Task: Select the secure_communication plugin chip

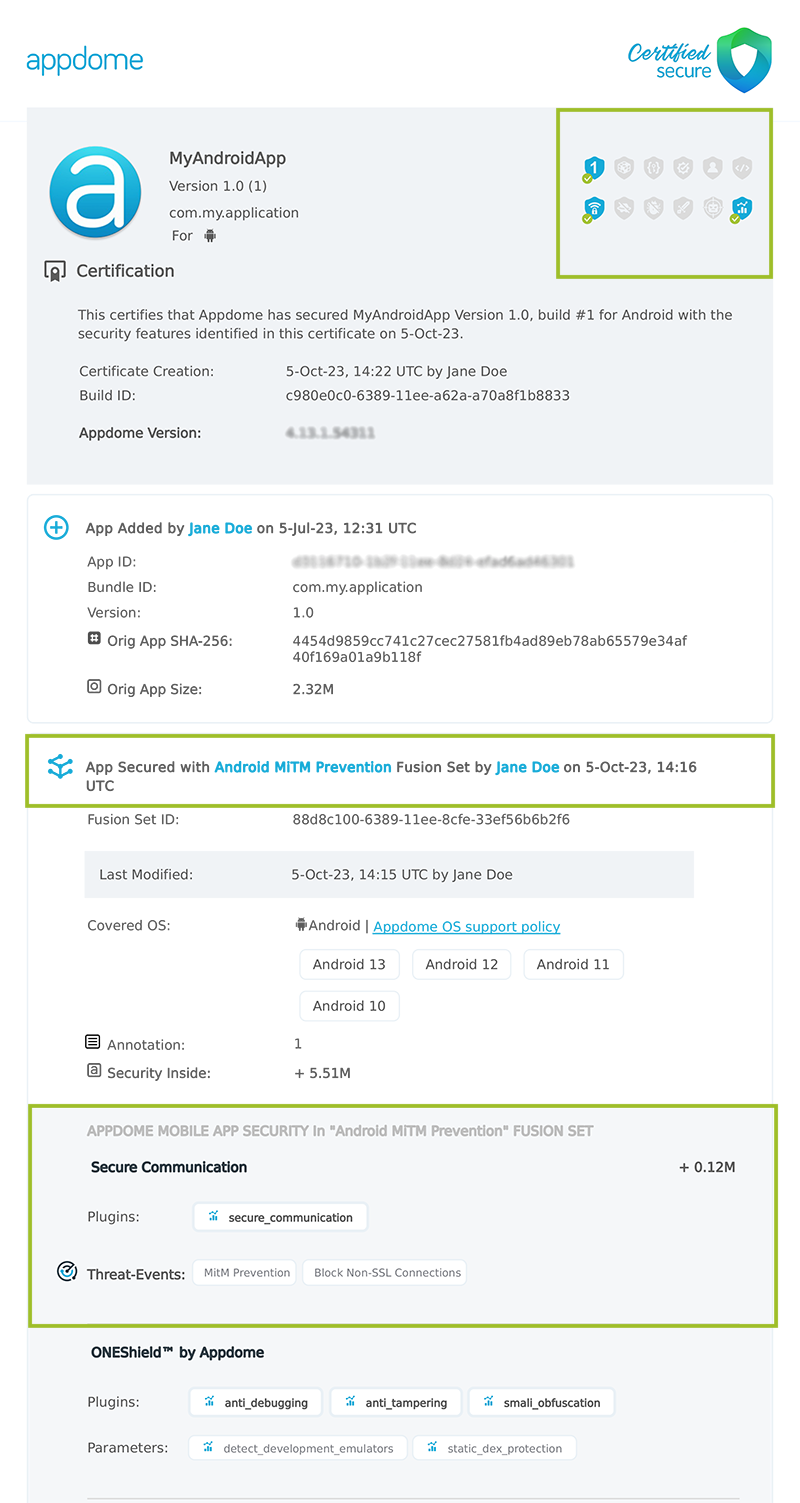Action: point(280,1217)
